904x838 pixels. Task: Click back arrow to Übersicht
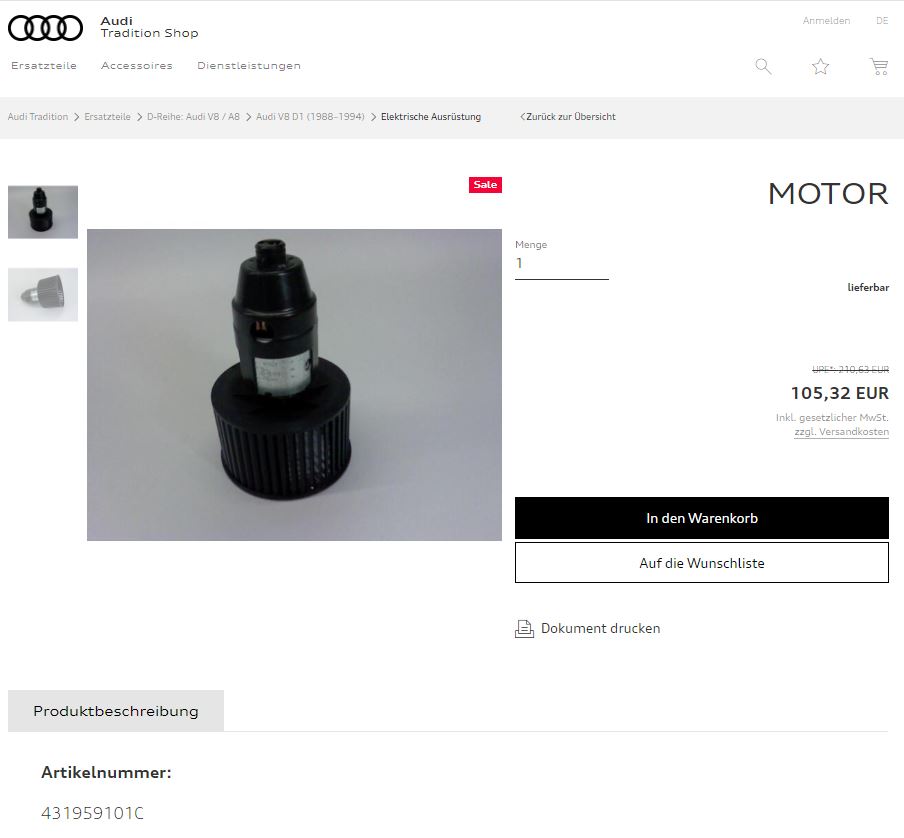(523, 117)
